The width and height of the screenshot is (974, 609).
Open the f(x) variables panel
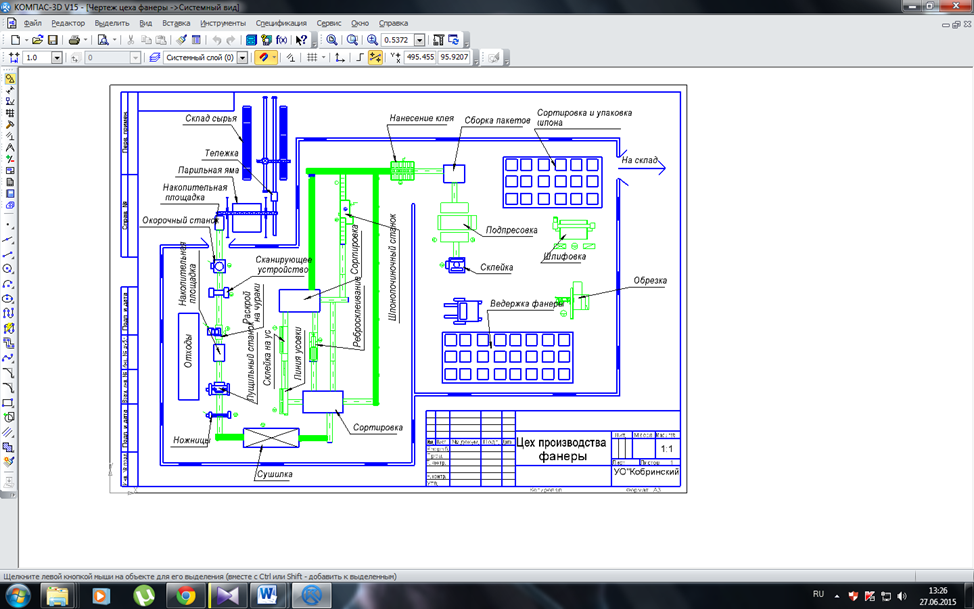tap(283, 40)
